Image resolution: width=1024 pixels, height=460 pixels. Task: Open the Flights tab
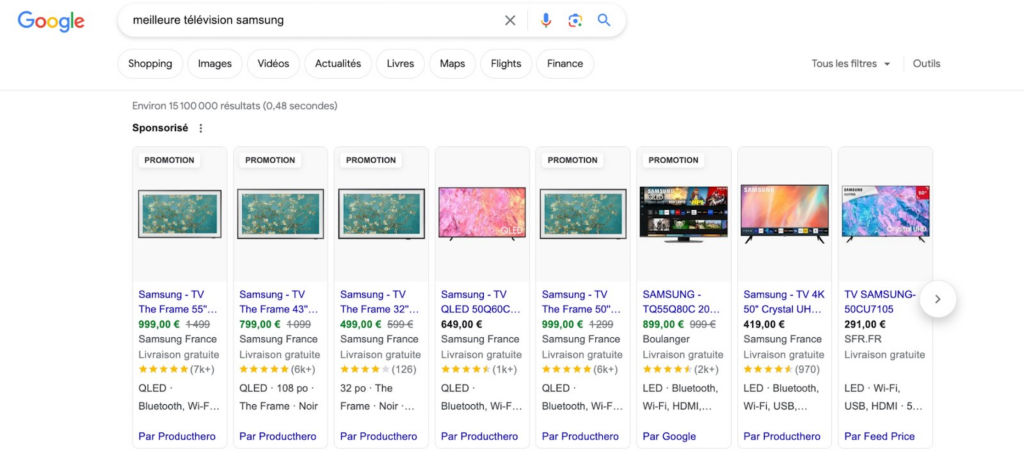point(506,63)
